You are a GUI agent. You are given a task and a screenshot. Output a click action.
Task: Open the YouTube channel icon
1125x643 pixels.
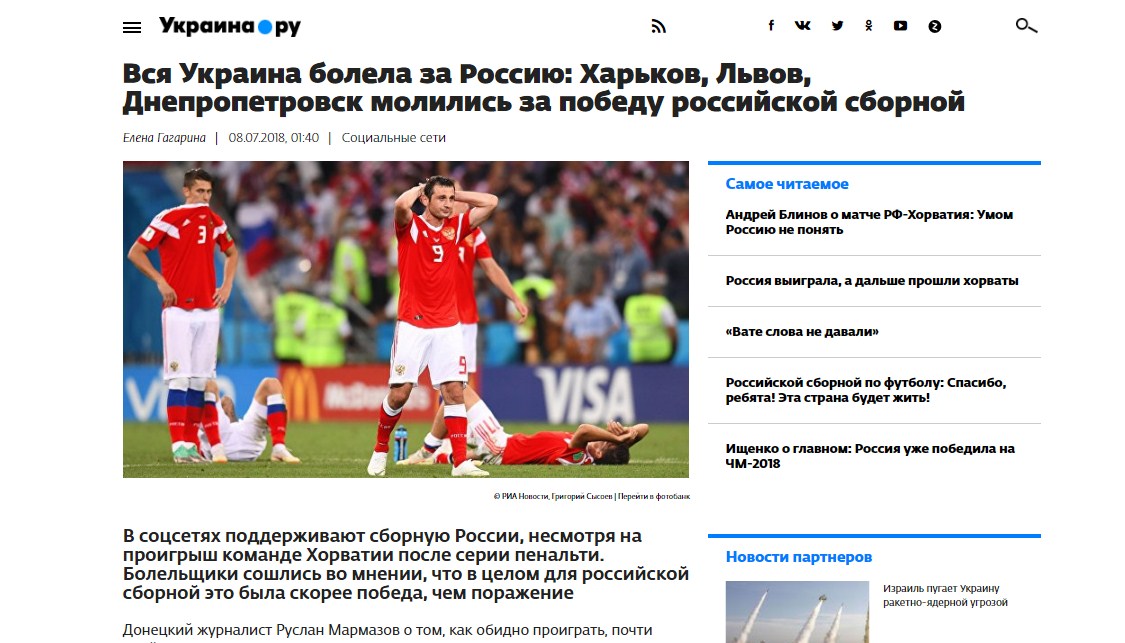pyautogui.click(x=900, y=26)
